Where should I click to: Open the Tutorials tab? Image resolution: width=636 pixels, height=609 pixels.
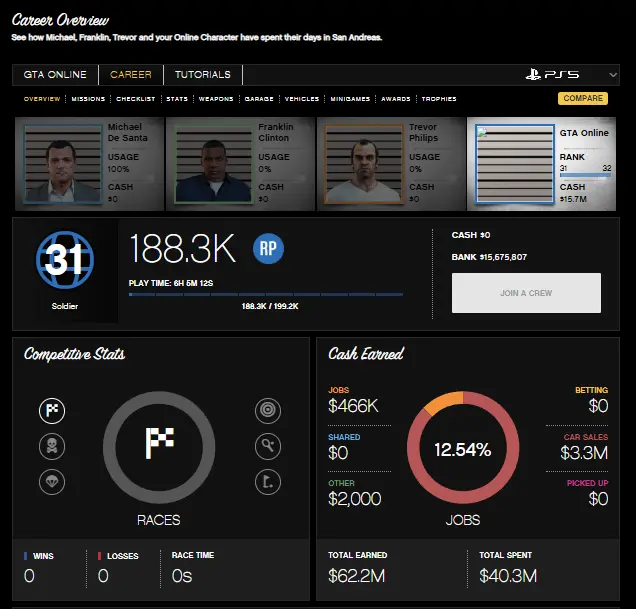[203, 75]
